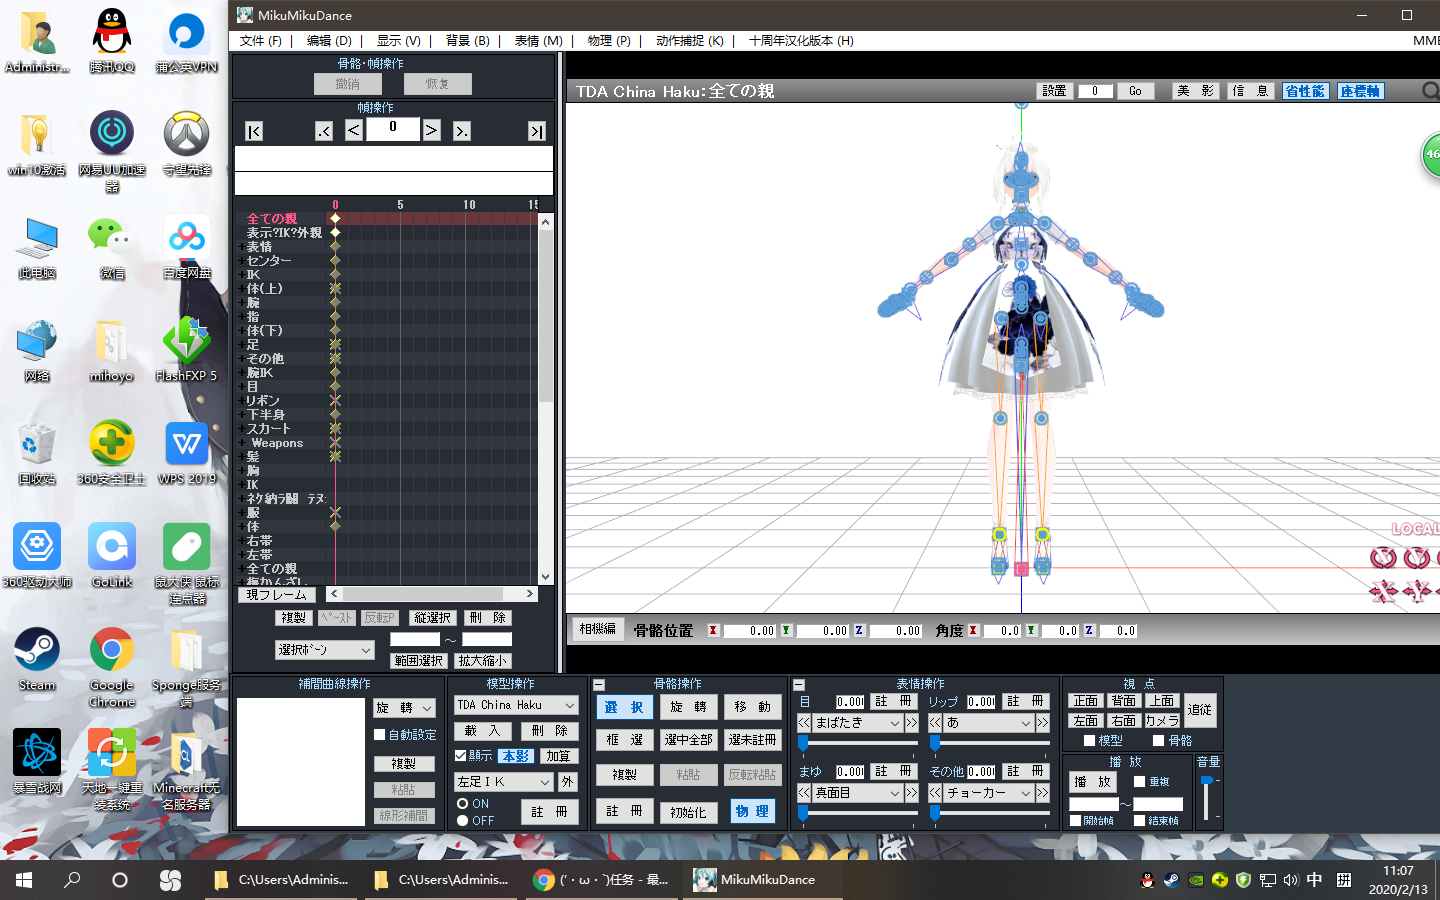The height and width of the screenshot is (900, 1440).
Task: Click the 初始化 bone reset button
Action: click(x=689, y=812)
